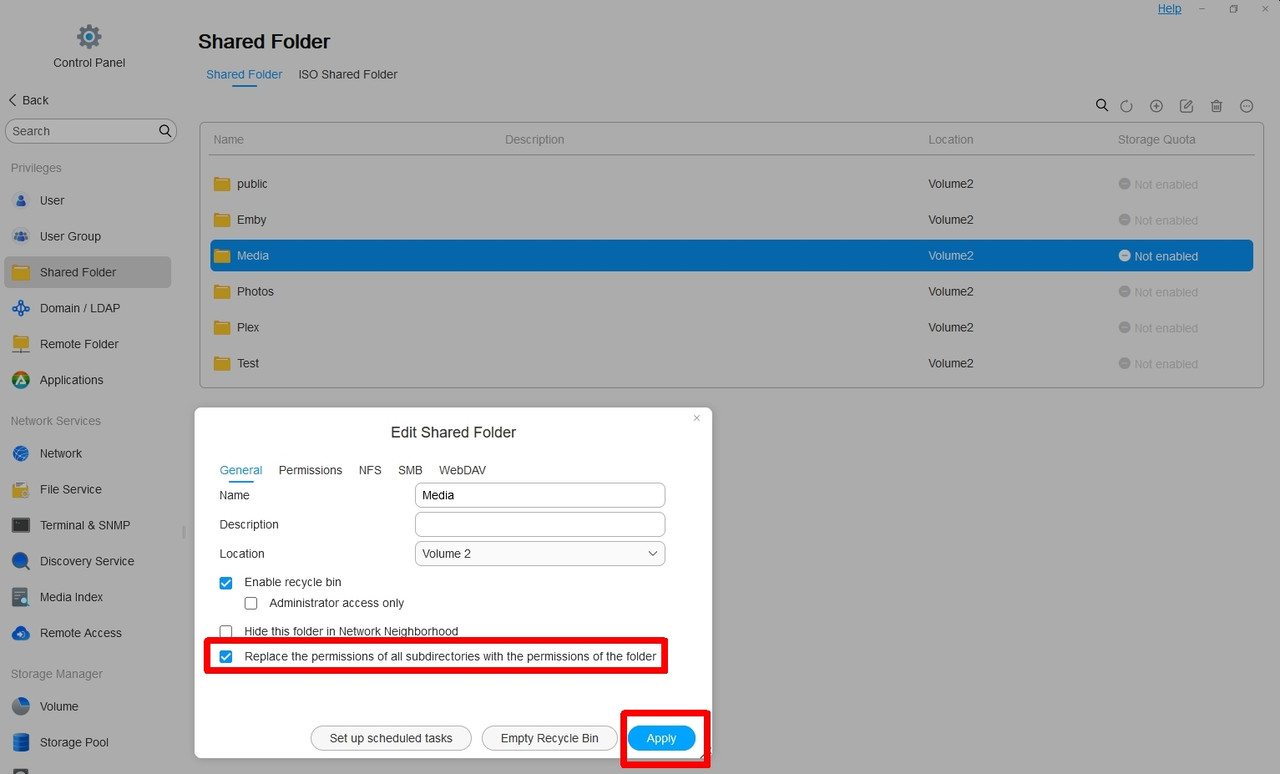Open the Location Volume 2 dropdown
Viewport: 1280px width, 774px height.
tap(540, 553)
